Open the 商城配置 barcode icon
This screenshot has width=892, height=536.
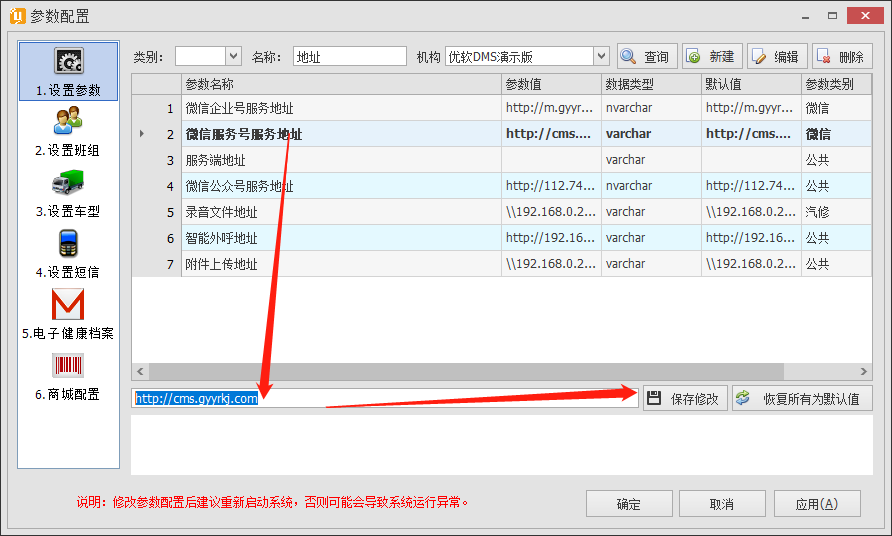coord(68,365)
